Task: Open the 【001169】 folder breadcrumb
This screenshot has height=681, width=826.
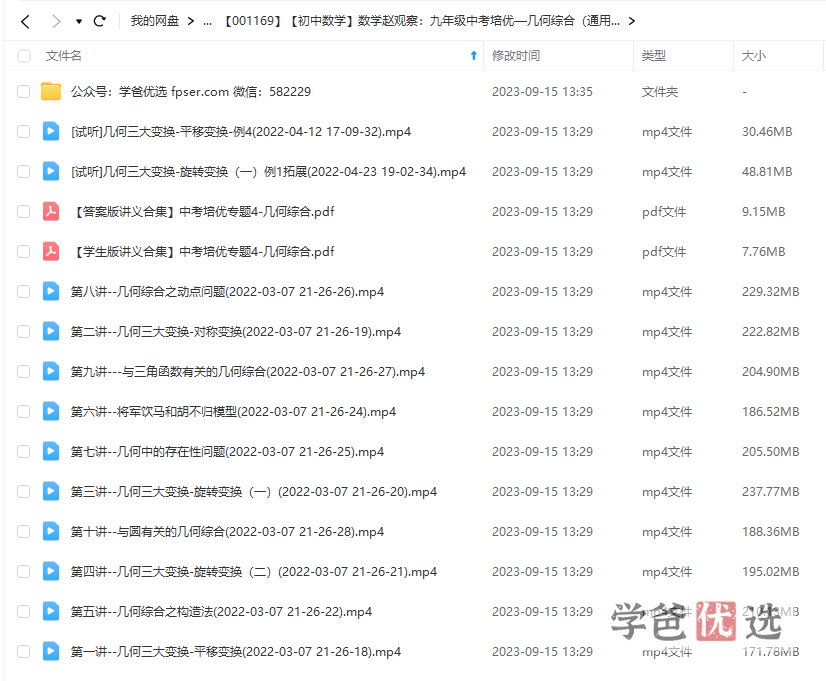Action: 422,21
